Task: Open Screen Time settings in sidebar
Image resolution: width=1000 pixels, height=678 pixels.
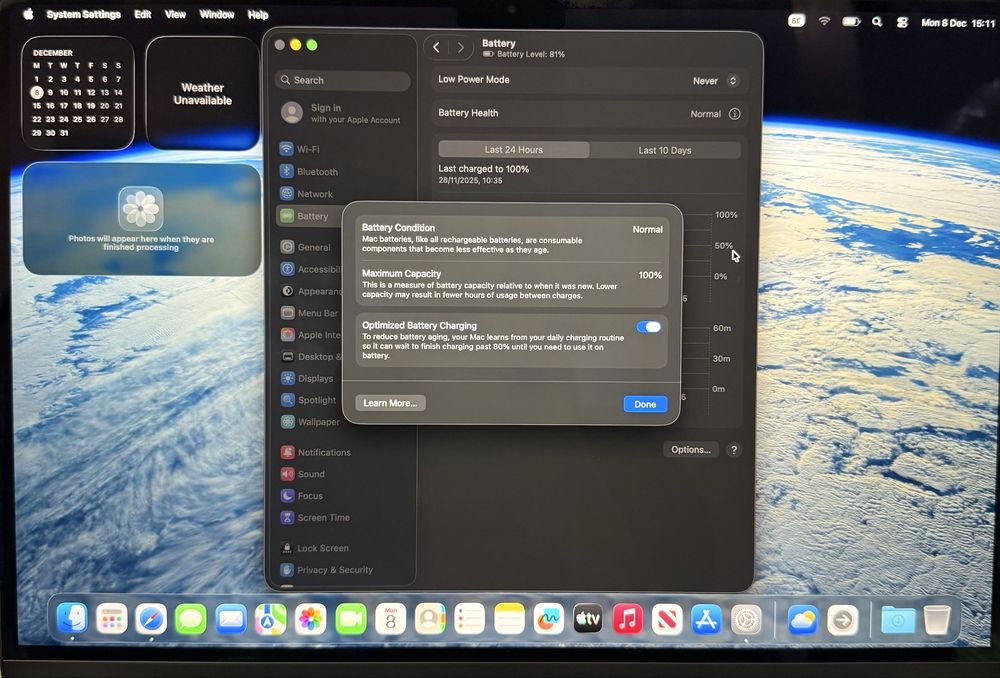Action: click(315, 517)
